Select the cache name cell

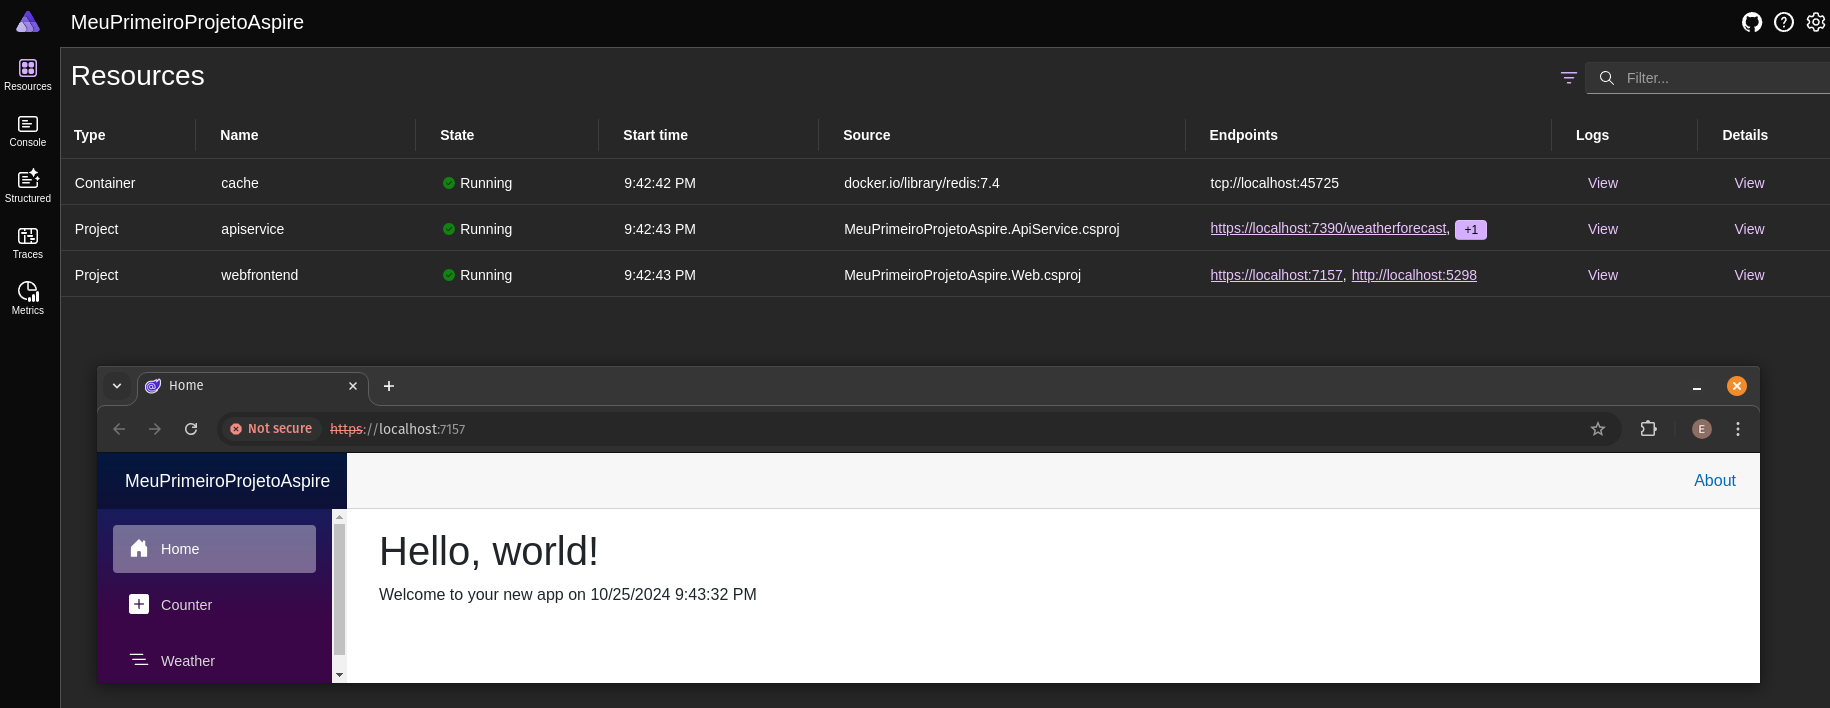(x=240, y=183)
